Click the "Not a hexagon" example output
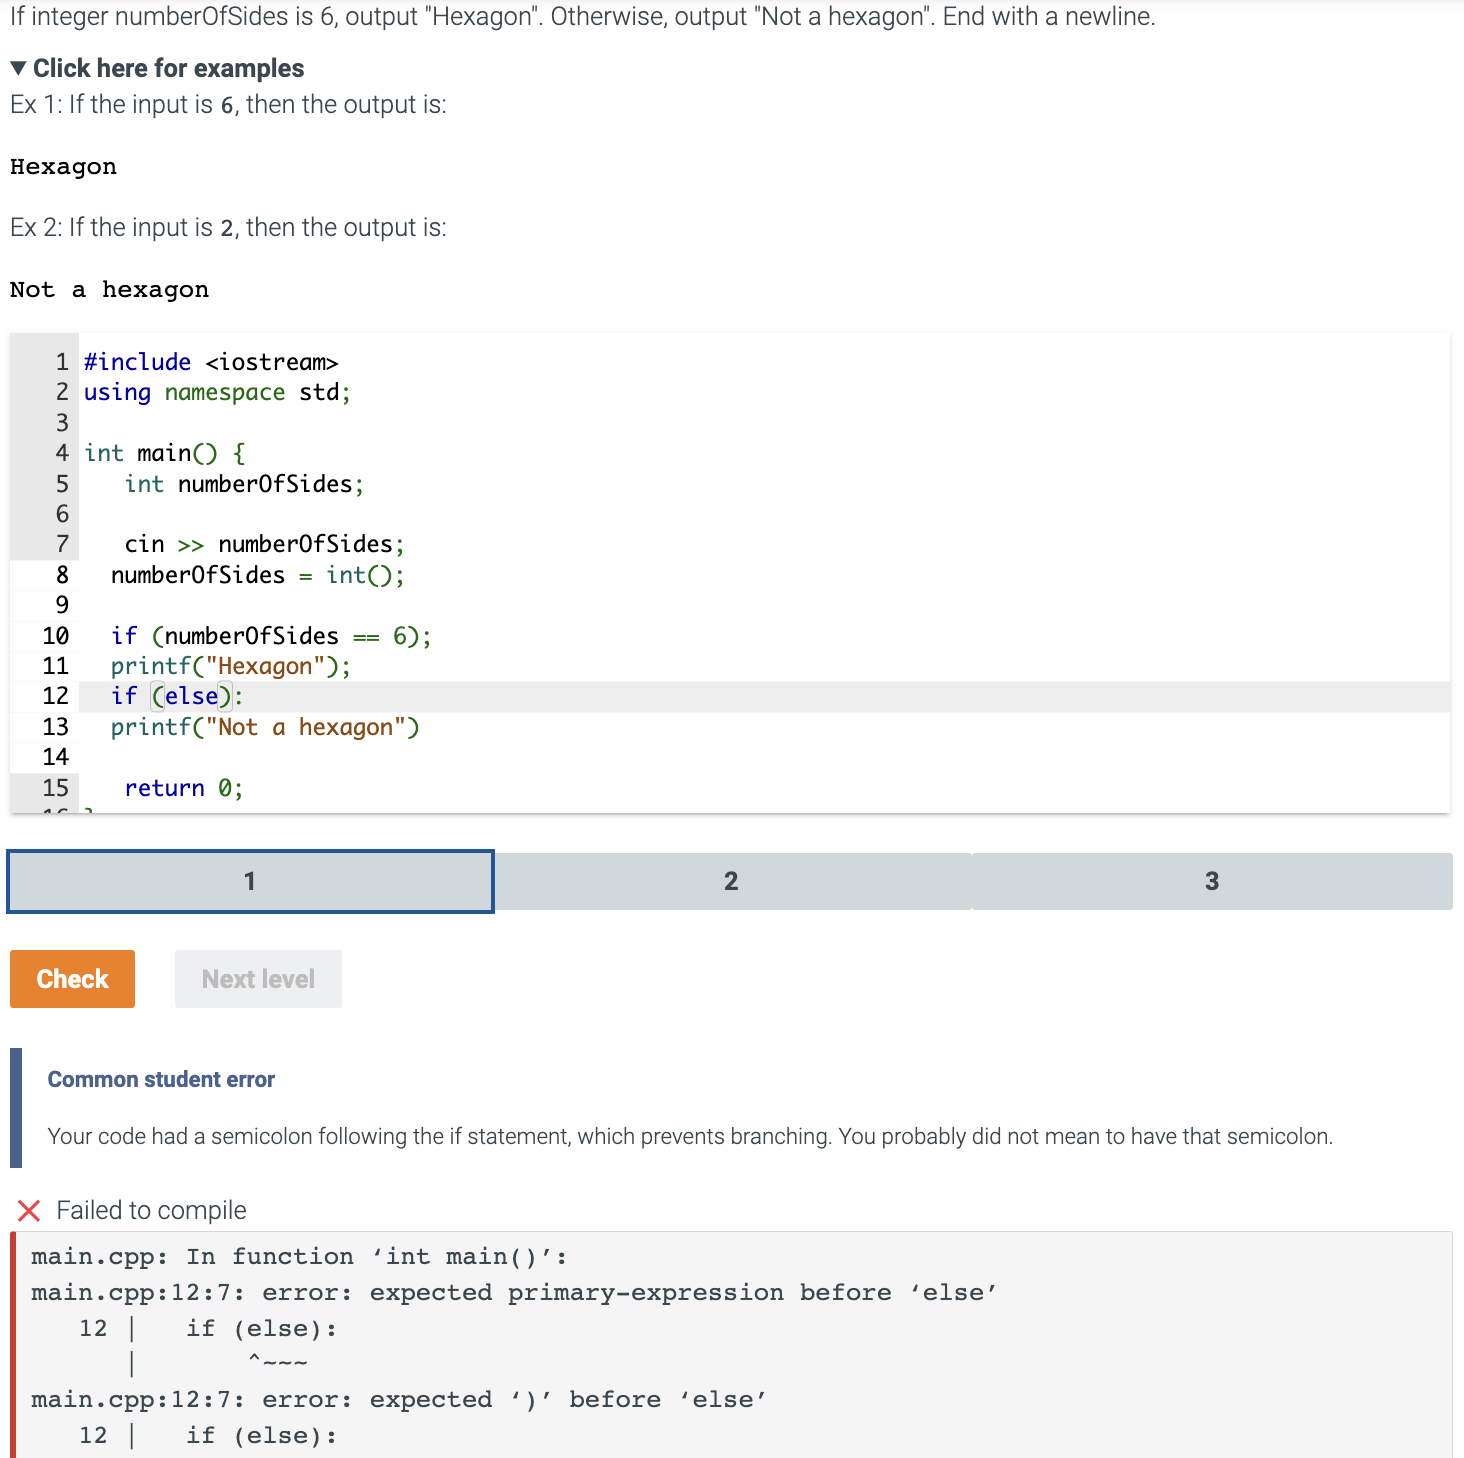The image size is (1464, 1458). [x=110, y=289]
